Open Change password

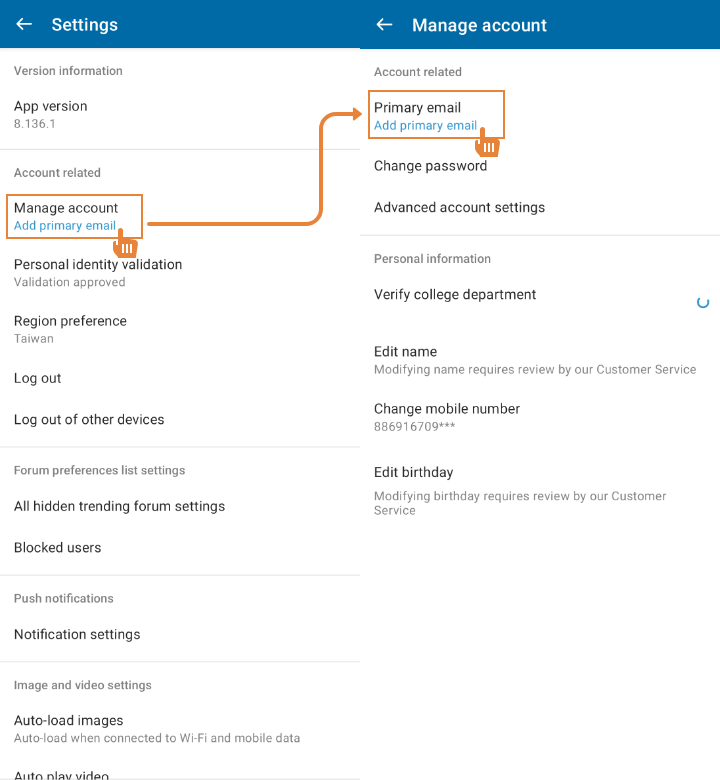pos(540,166)
